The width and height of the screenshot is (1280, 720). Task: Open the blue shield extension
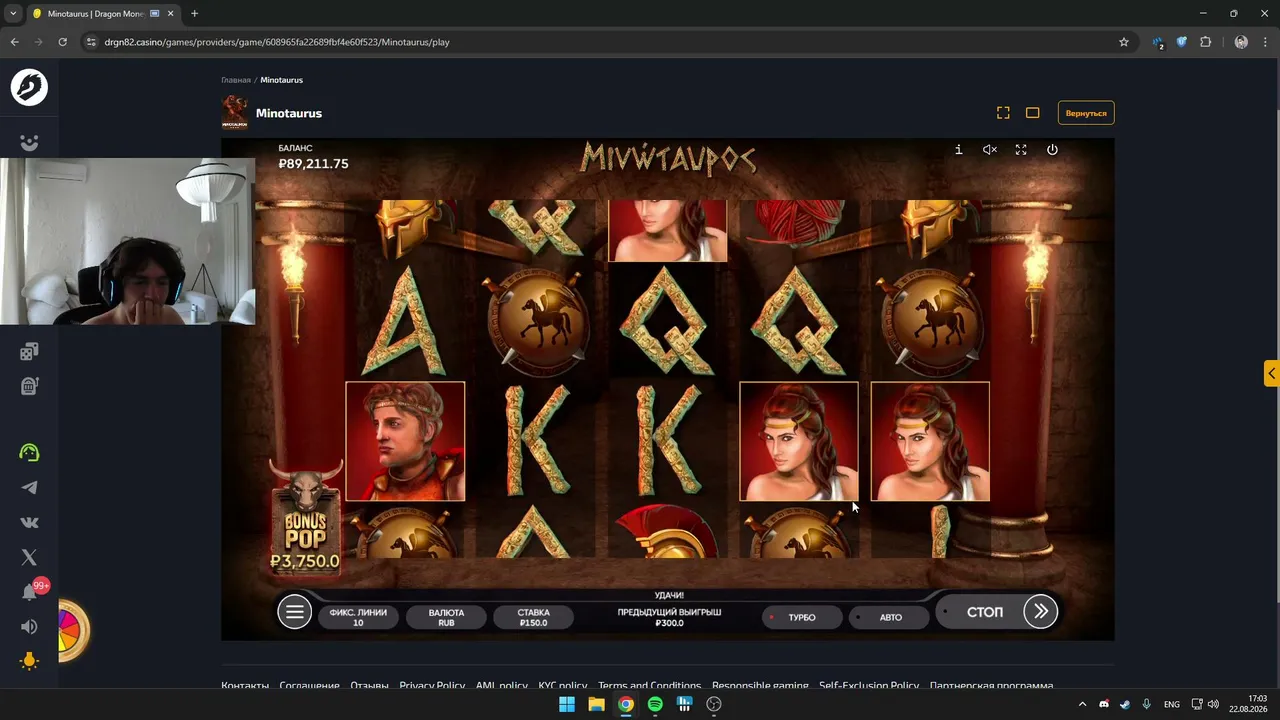[1181, 42]
